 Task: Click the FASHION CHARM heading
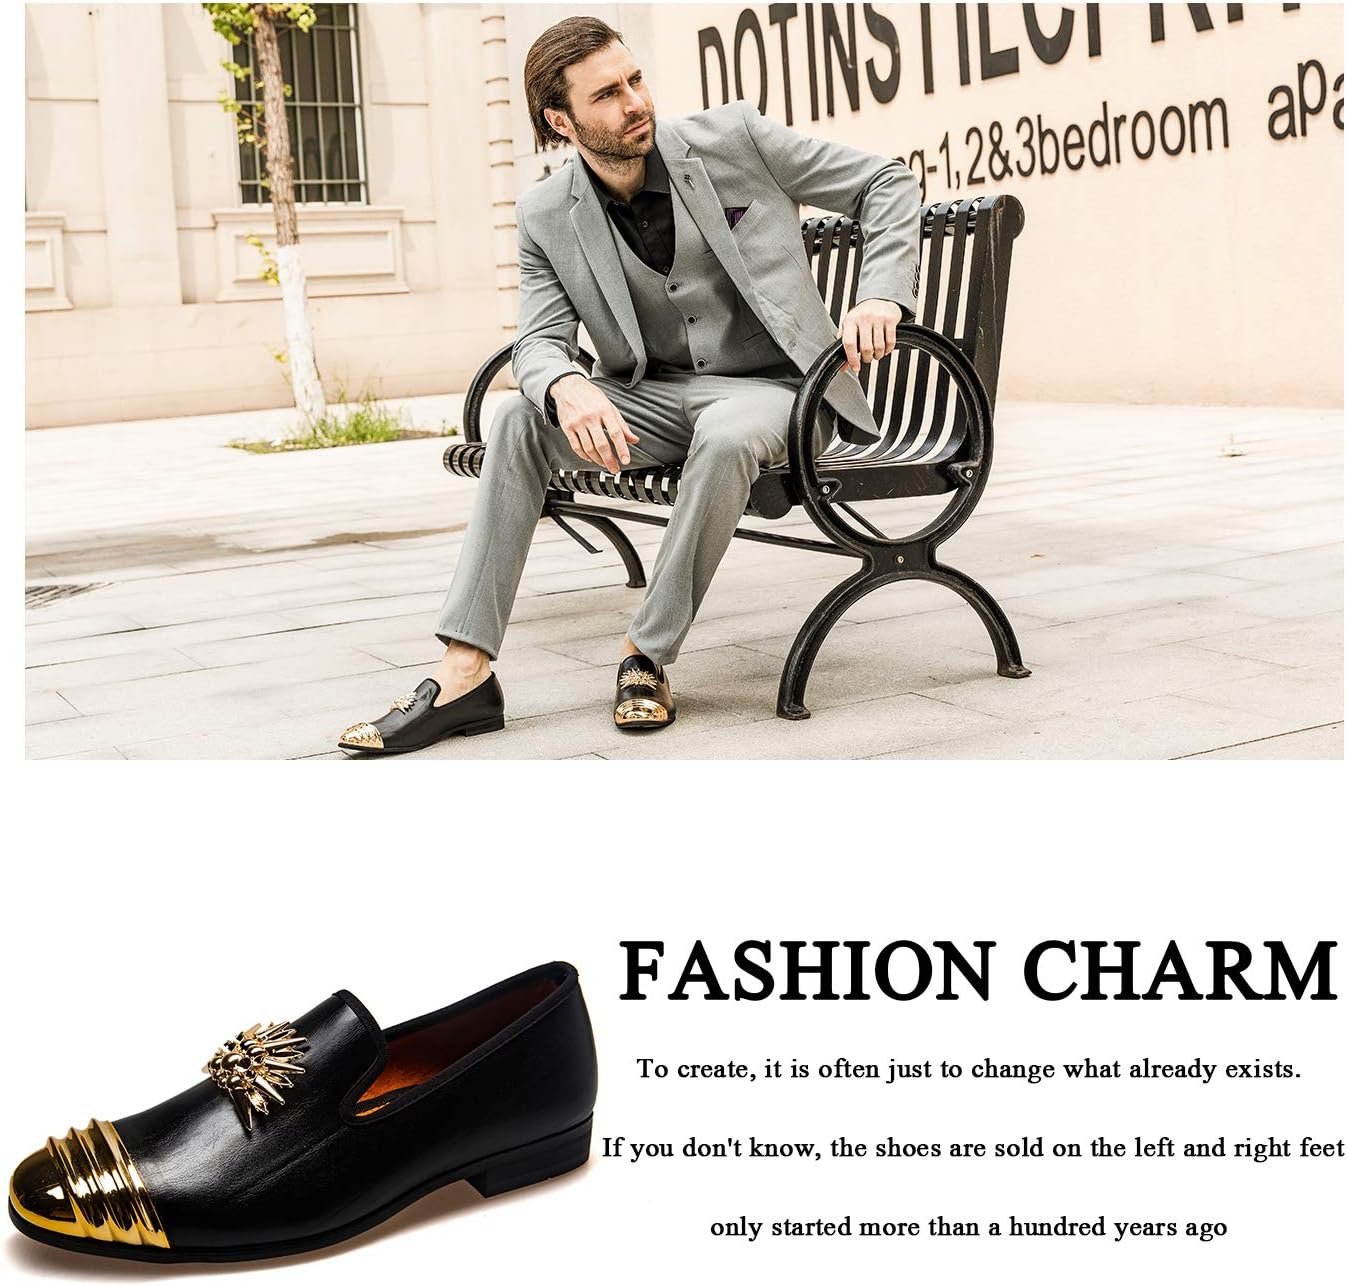(976, 970)
